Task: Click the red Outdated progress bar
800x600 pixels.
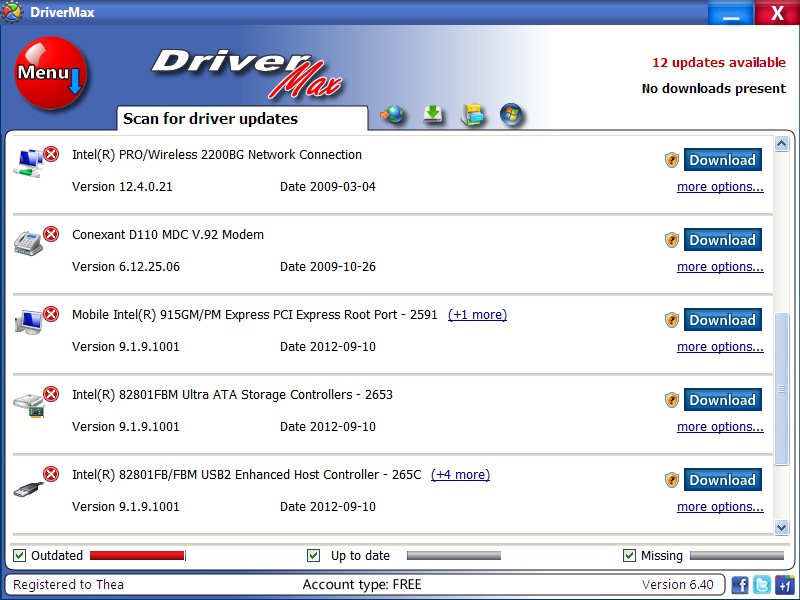Action: point(138,556)
